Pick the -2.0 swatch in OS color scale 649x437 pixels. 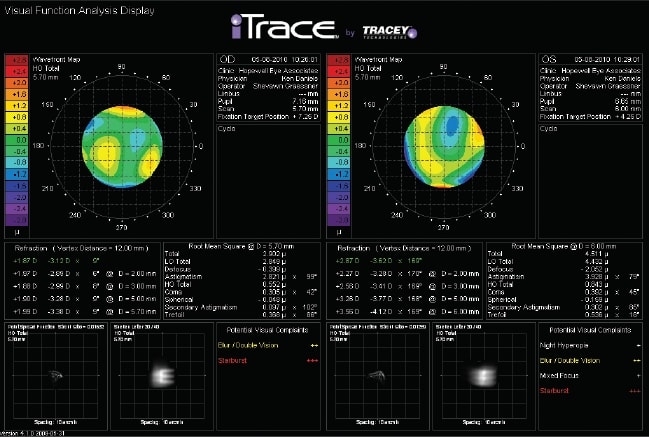339,197
